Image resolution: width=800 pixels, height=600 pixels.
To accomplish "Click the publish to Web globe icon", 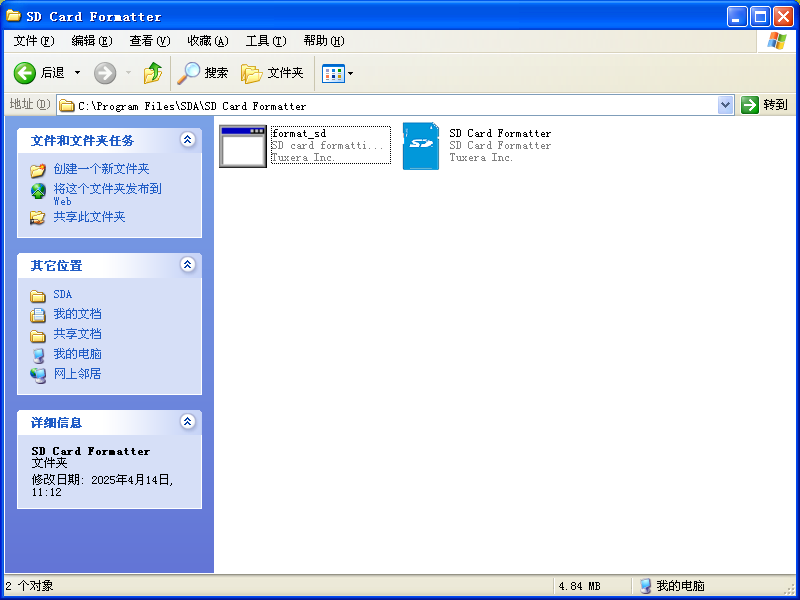I will click(x=38, y=191).
